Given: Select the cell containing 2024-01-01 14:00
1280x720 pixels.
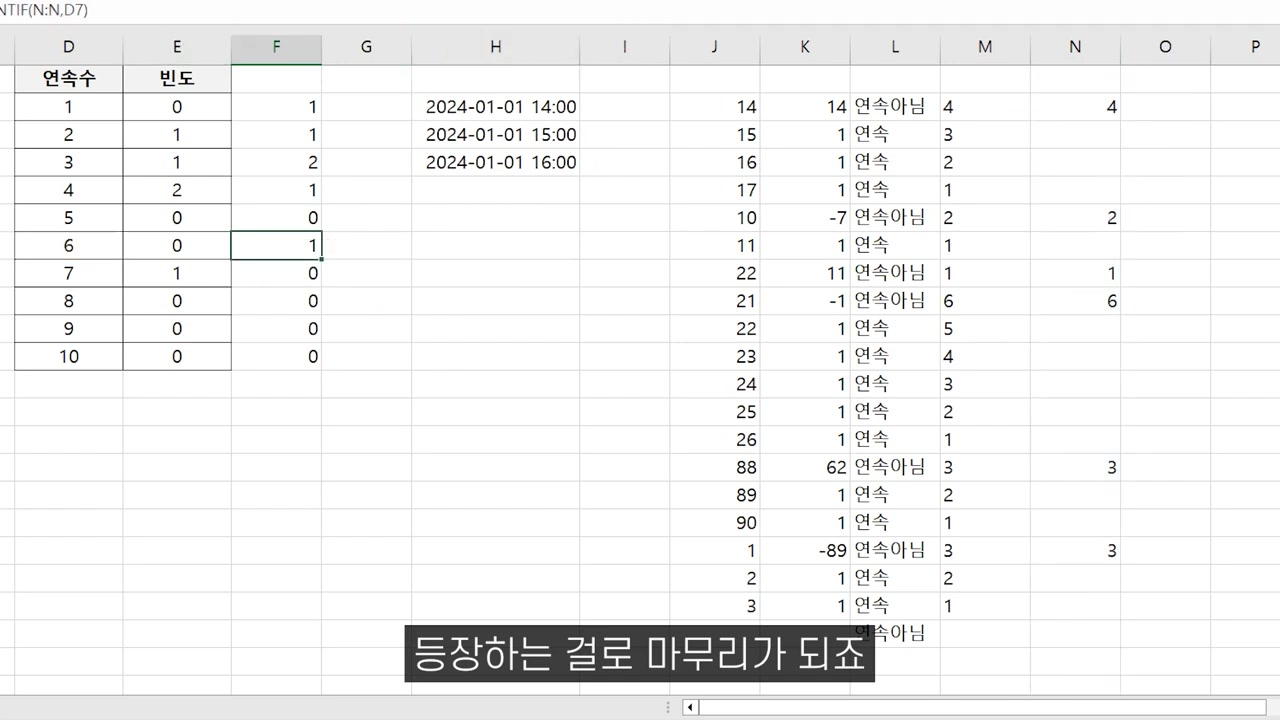Looking at the screenshot, I should pos(500,107).
